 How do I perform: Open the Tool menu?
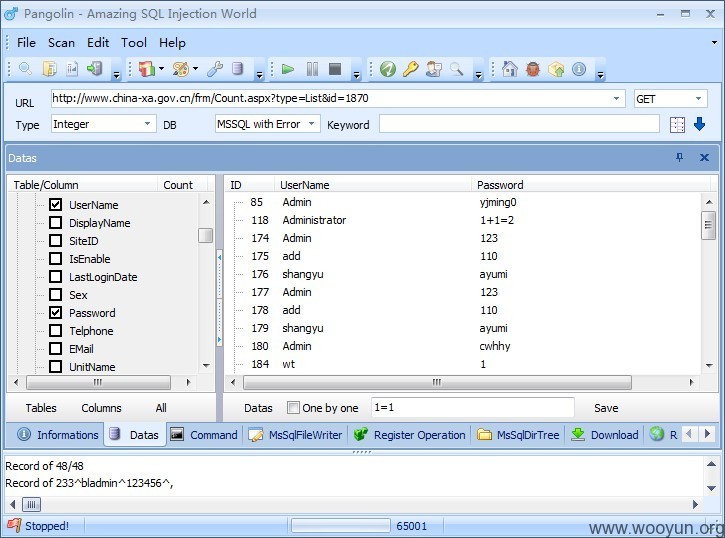(x=134, y=43)
